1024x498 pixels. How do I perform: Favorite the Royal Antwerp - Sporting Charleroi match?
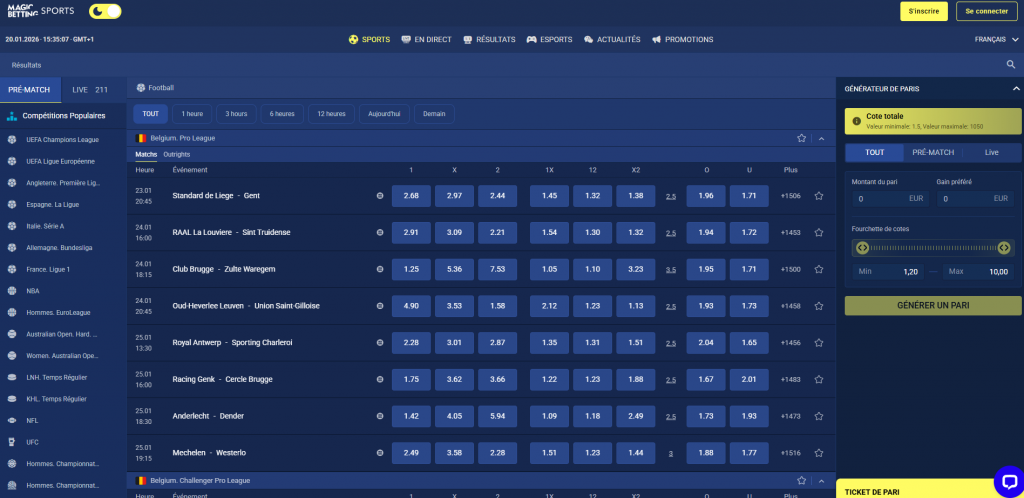[819, 343]
